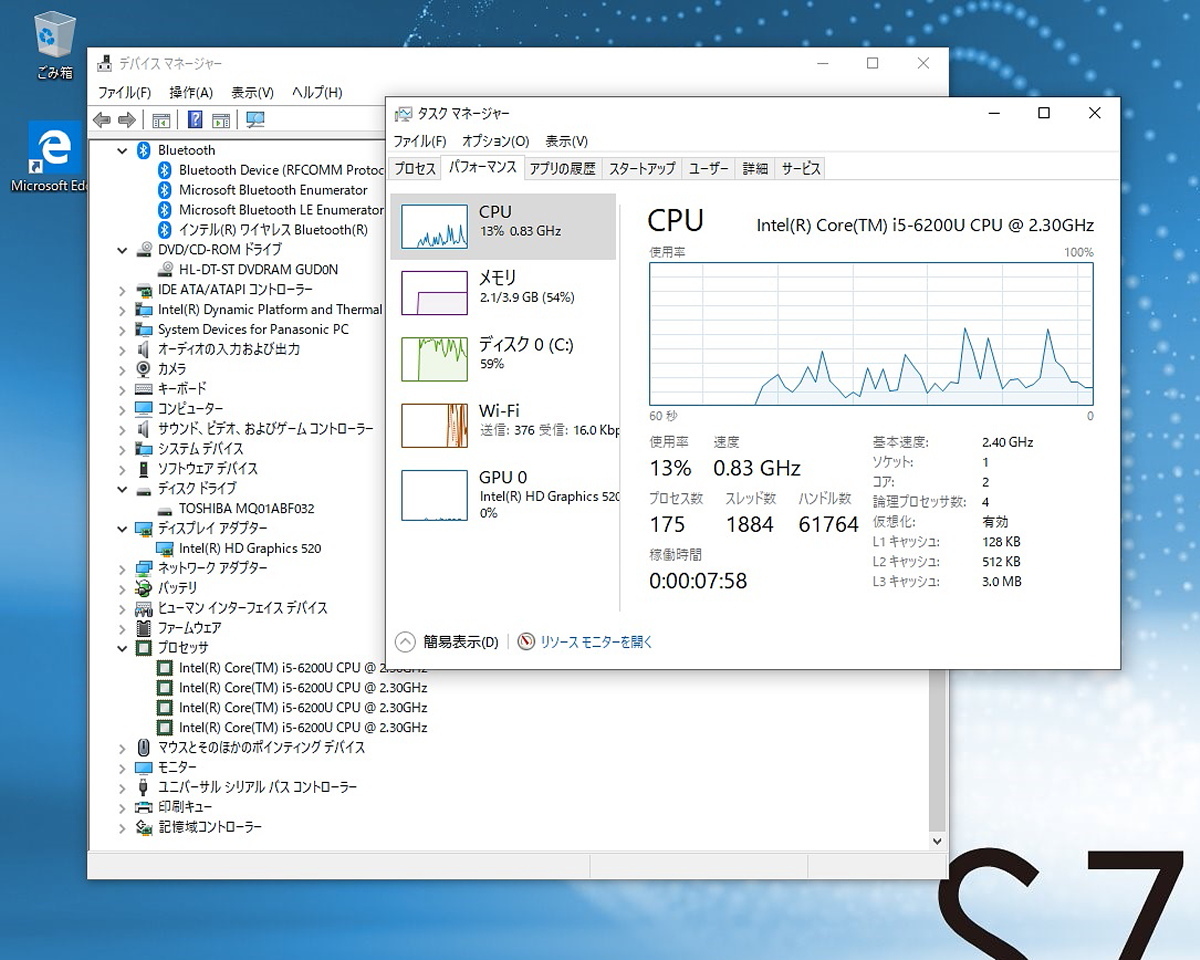
Task: Expand the 記憶域コントローラー node
Action: point(122,827)
